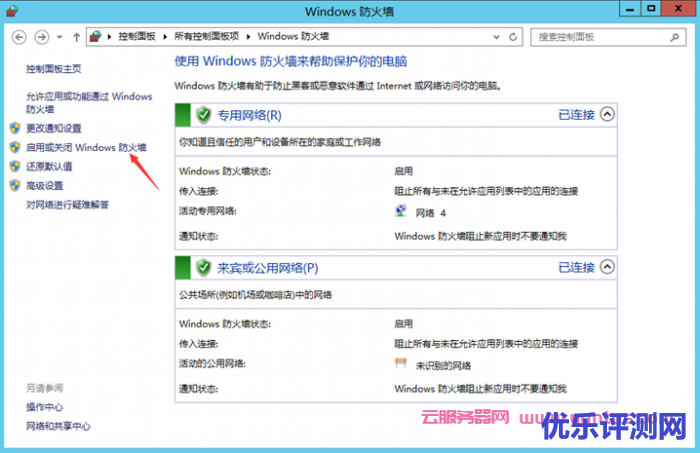Screen dimensions: 700x453
Task: Click the window title bar firewall icon
Action: [x=12, y=11]
